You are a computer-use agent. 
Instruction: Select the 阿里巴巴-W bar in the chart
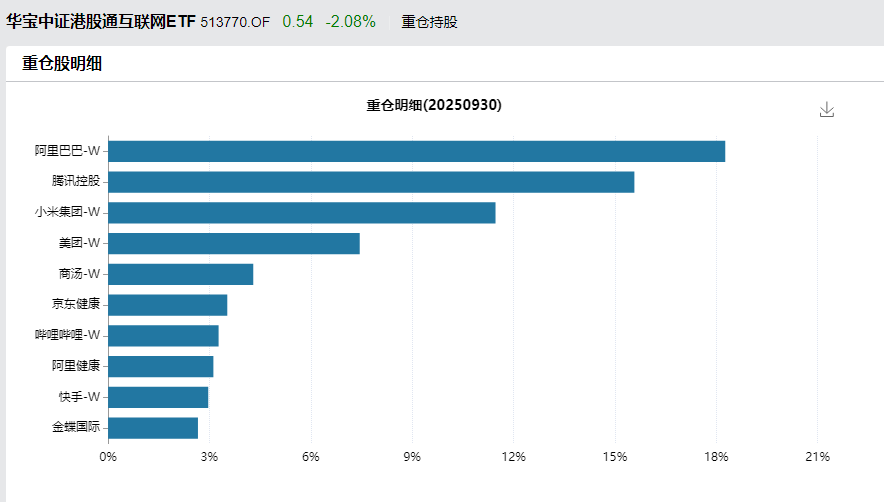point(416,151)
